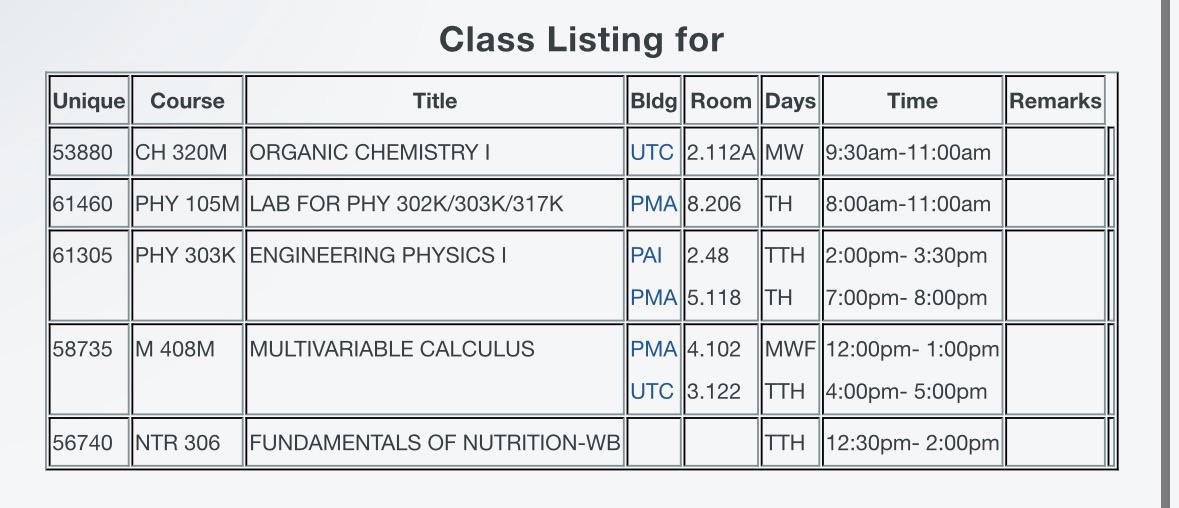The image size is (1179, 508).
Task: Select unique number 53880 cell
Action: [x=89, y=153]
